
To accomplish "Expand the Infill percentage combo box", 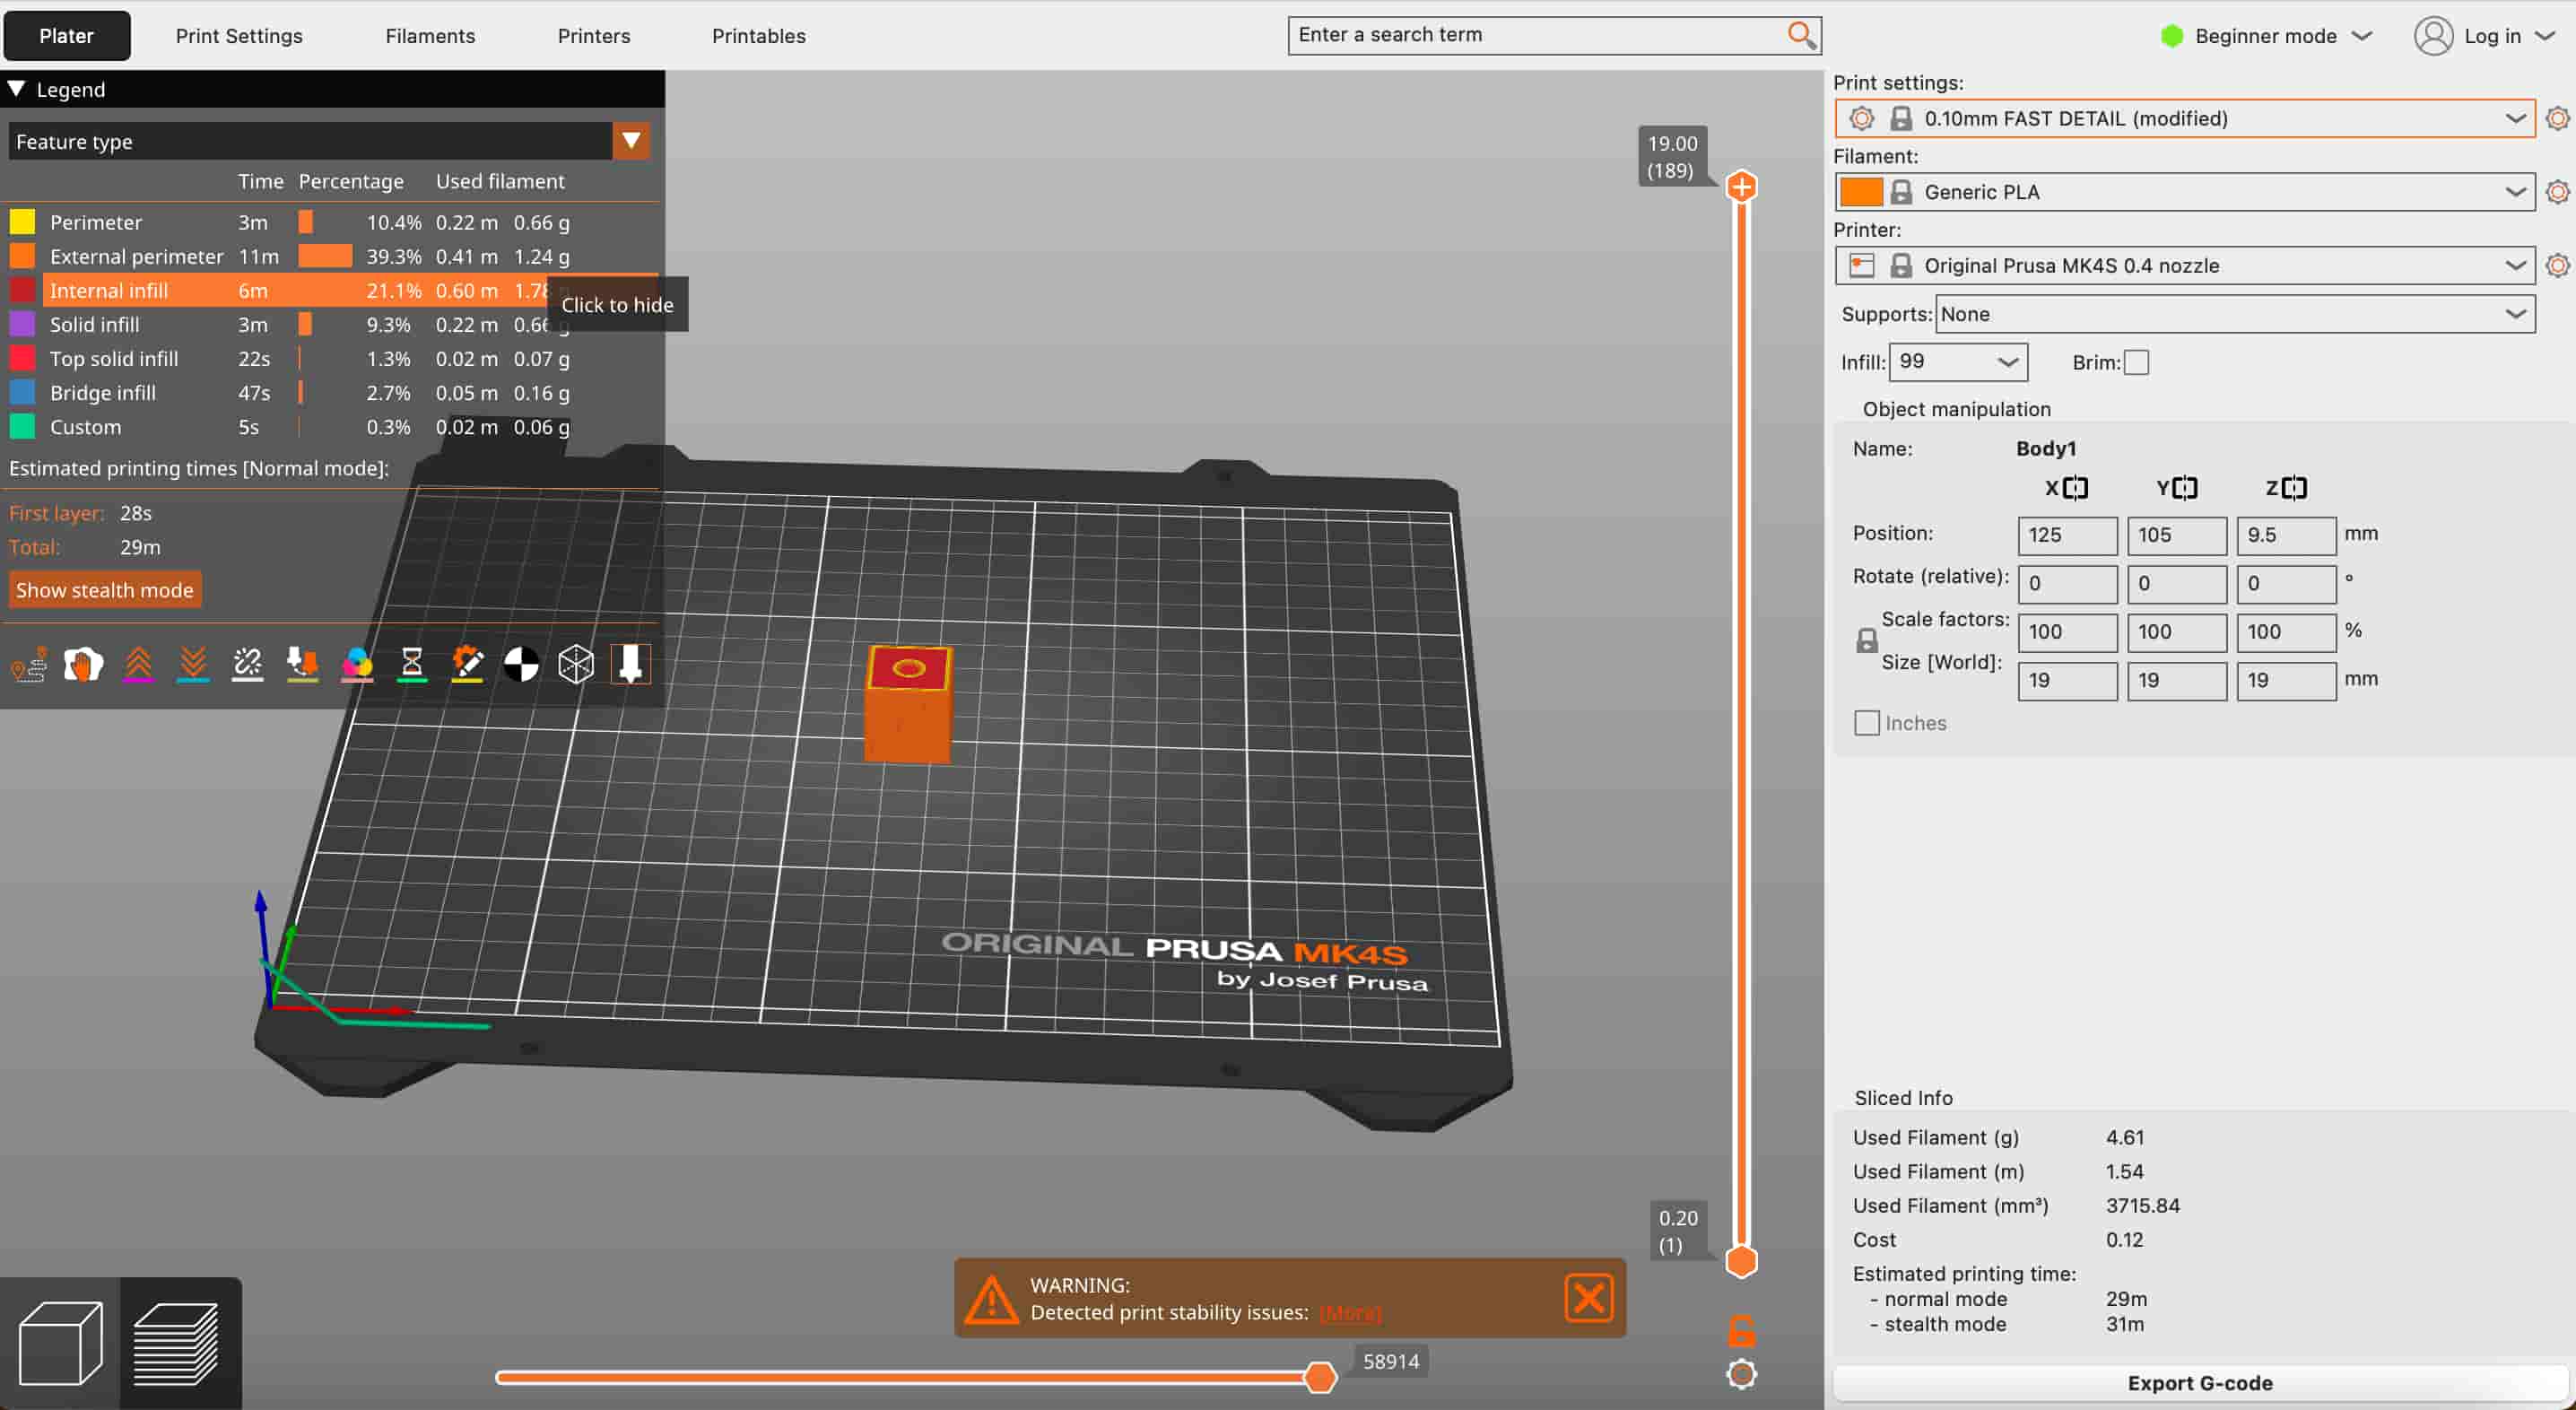I will [2006, 362].
